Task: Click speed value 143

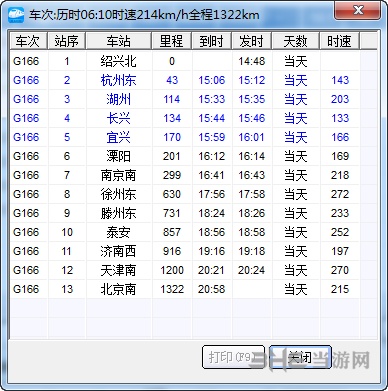Action: coord(340,80)
